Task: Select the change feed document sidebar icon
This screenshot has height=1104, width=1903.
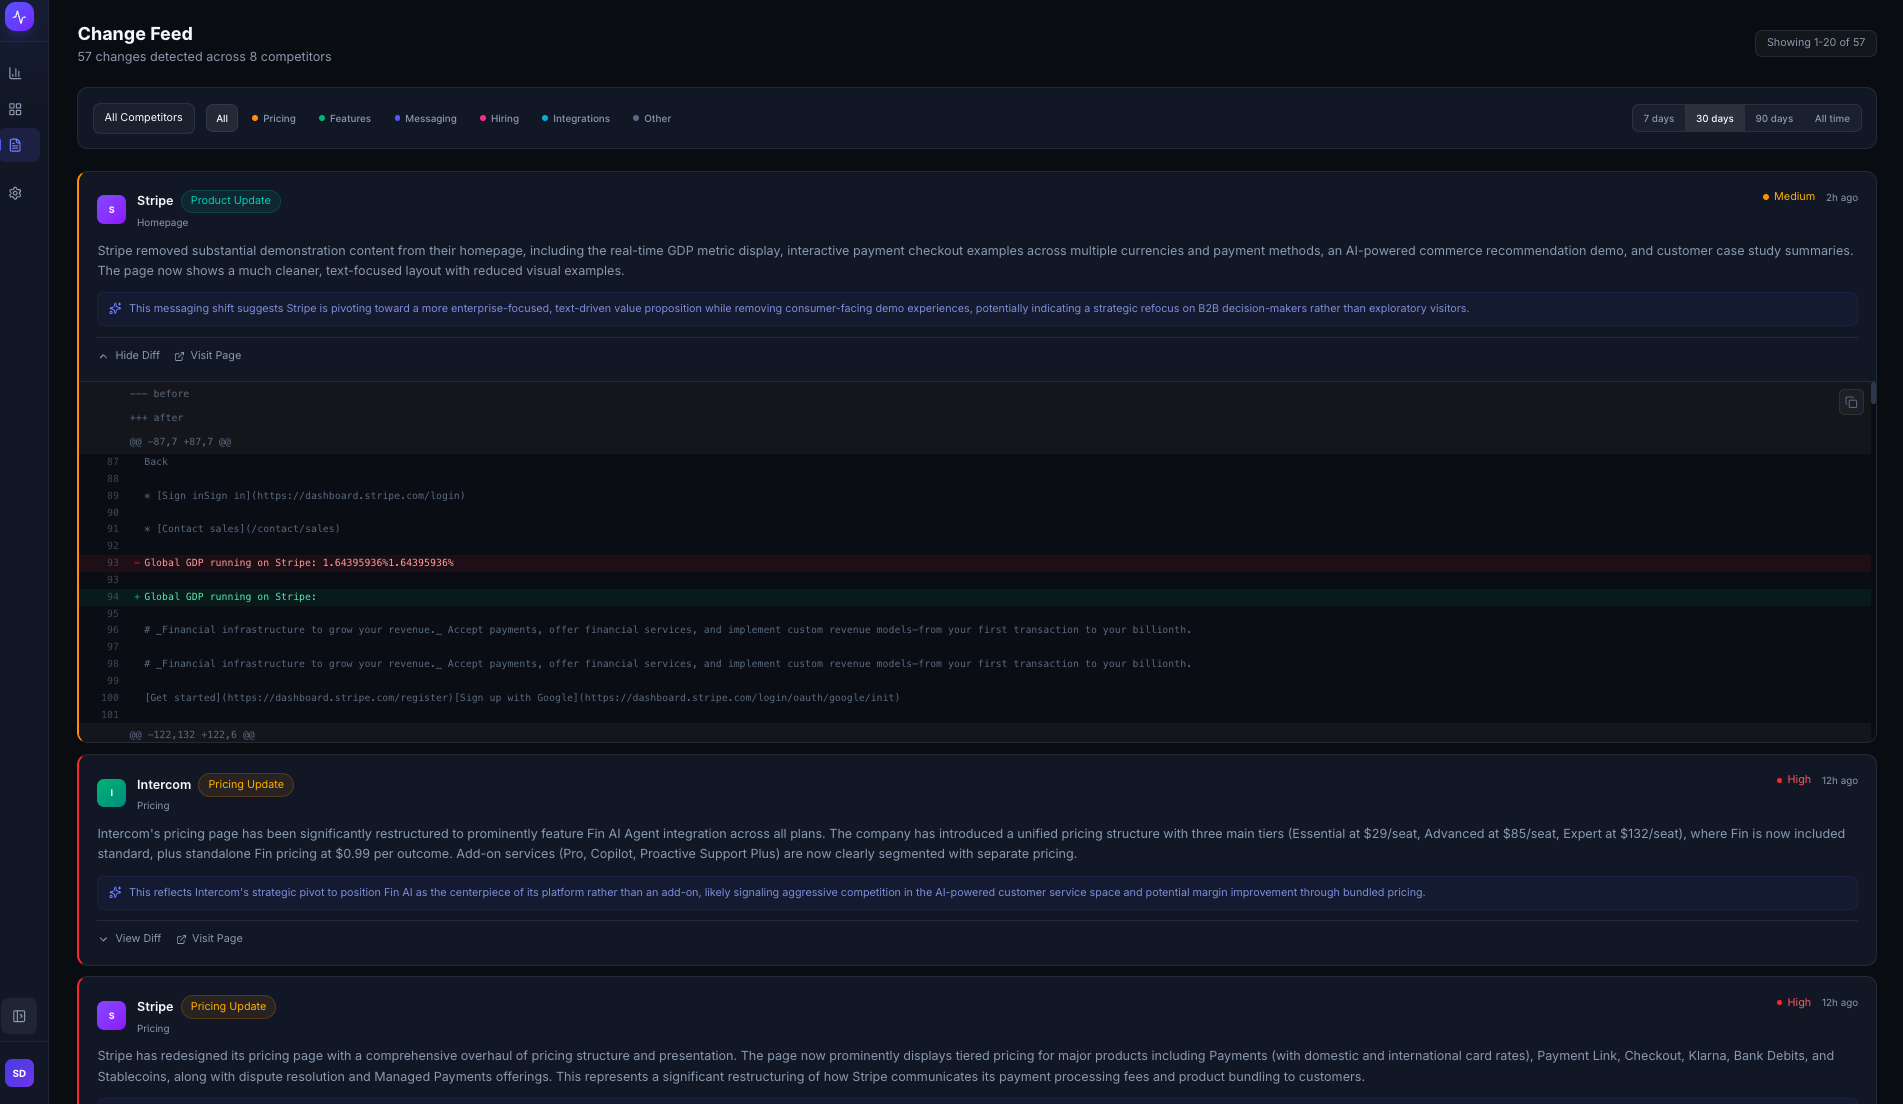Action: click(x=15, y=145)
